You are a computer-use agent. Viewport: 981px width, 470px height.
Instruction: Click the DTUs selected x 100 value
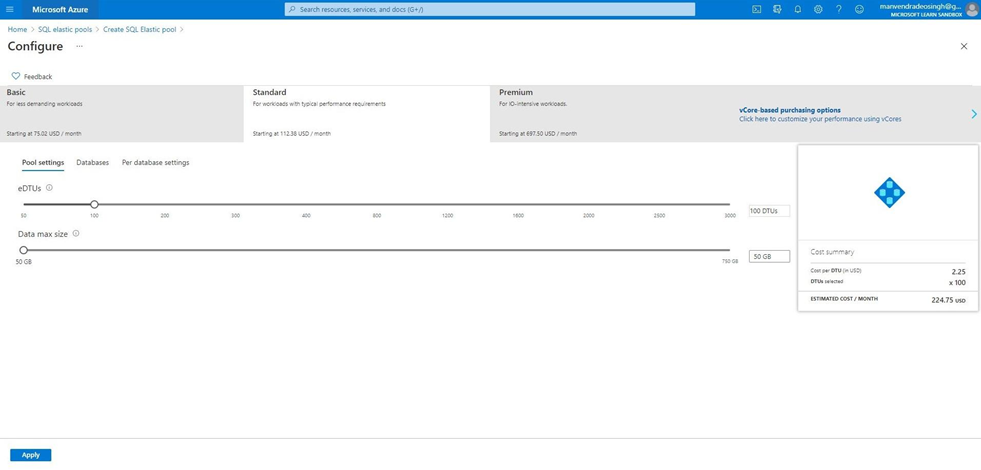pos(957,282)
